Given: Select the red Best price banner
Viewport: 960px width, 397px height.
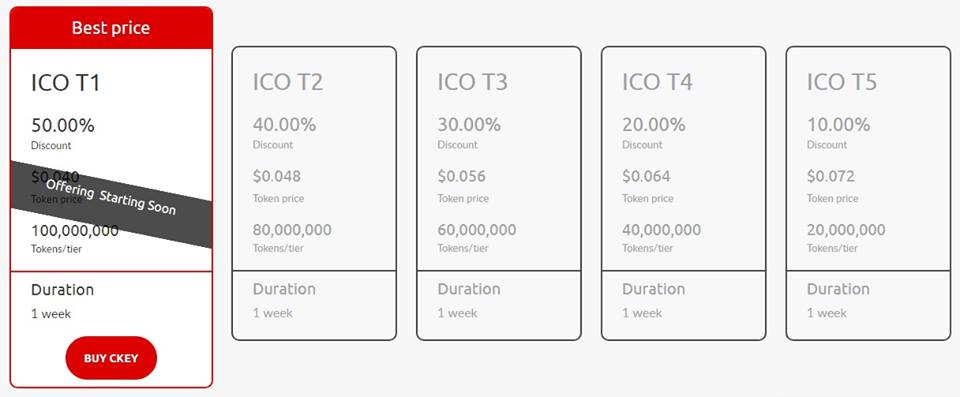Looking at the screenshot, I should (111, 28).
